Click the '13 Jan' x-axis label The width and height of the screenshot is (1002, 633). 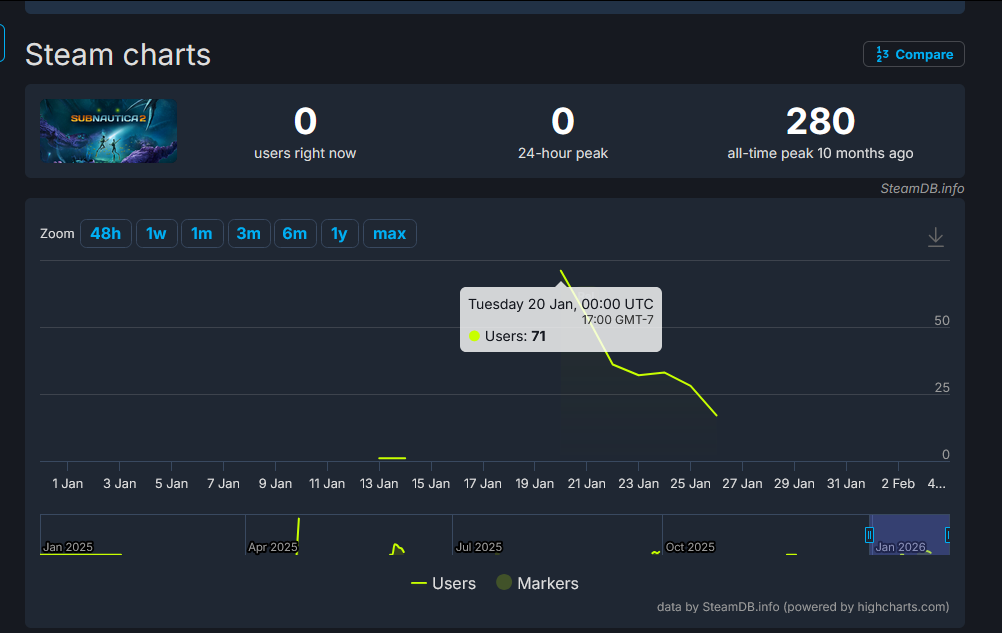pyautogui.click(x=379, y=484)
